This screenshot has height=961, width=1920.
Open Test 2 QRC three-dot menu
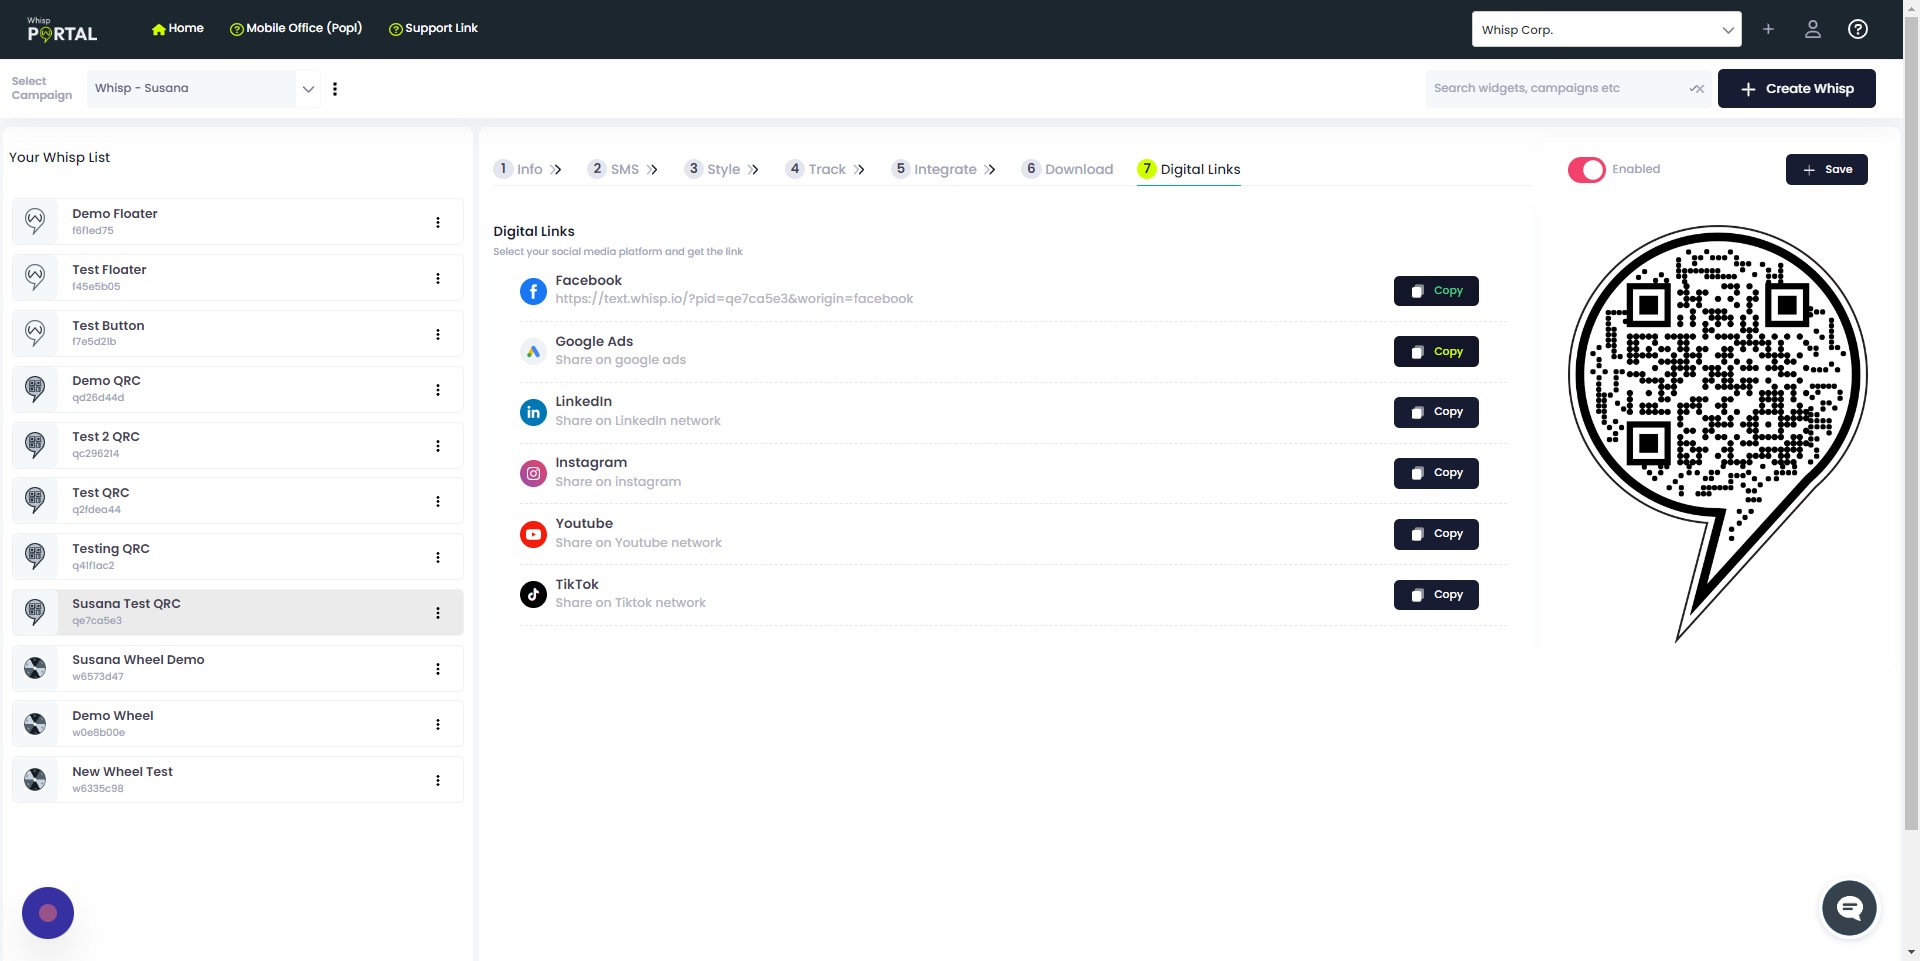pos(438,445)
